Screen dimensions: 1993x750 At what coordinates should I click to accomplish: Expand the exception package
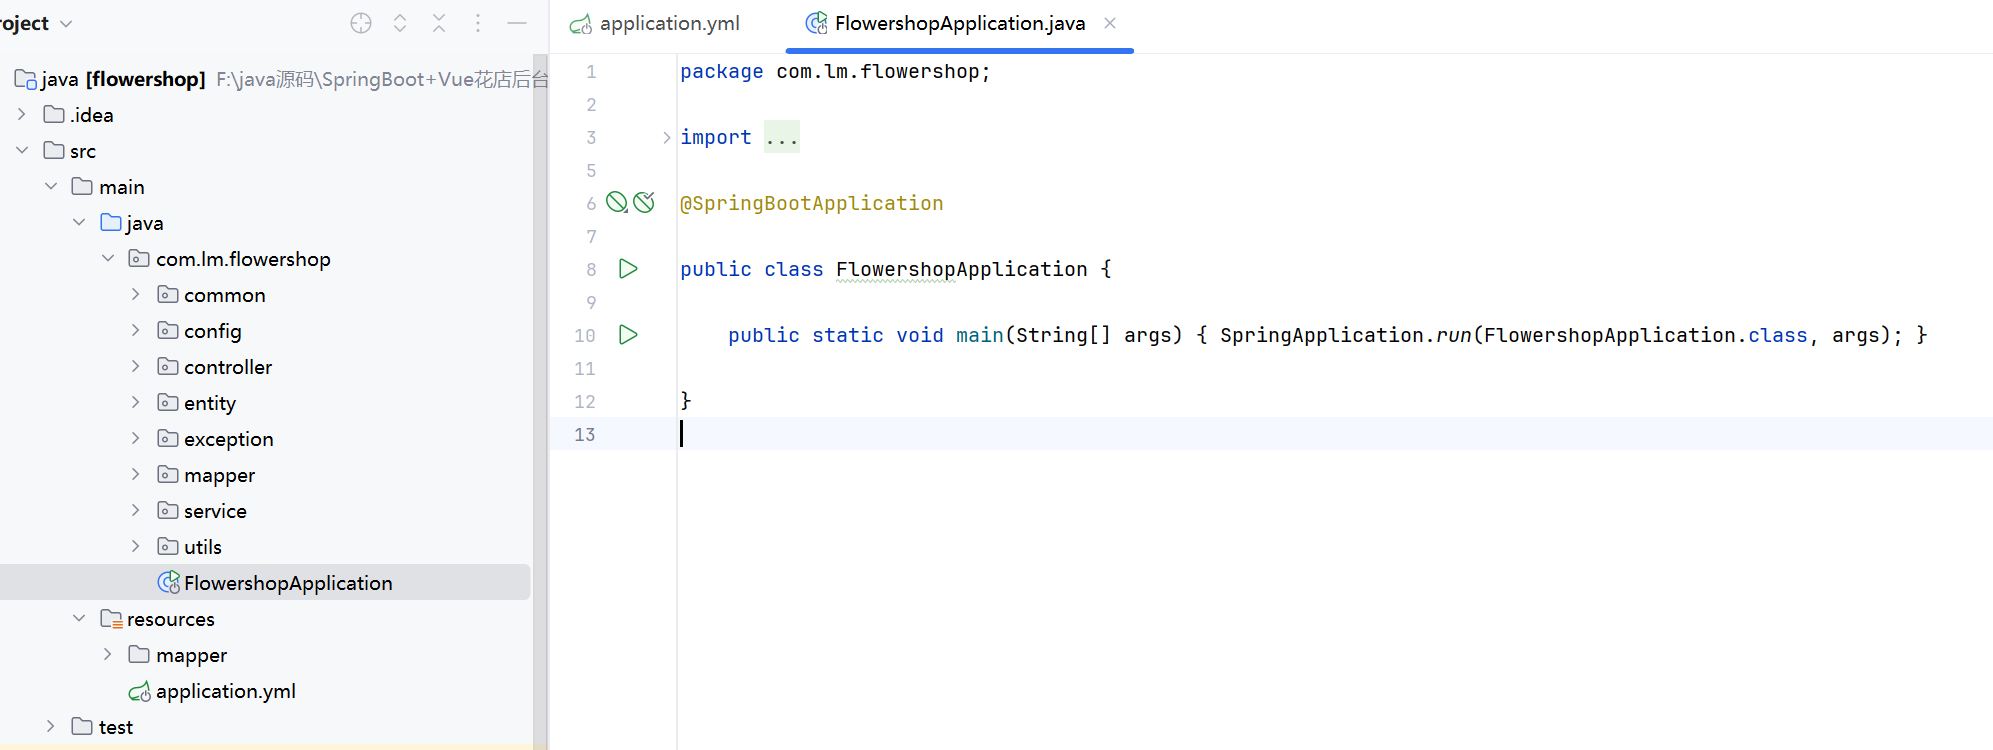136,438
